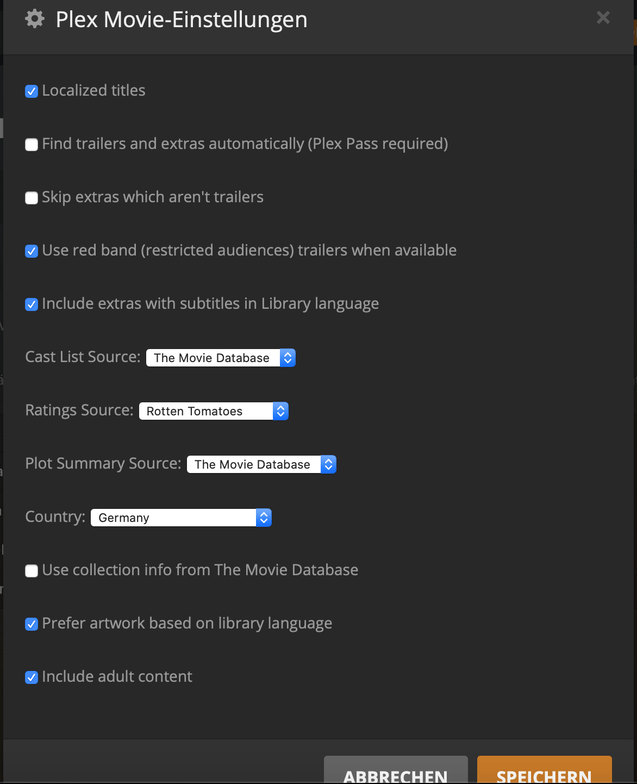Disable red band trailers checkbox
Image resolution: width=637 pixels, height=784 pixels.
32,251
